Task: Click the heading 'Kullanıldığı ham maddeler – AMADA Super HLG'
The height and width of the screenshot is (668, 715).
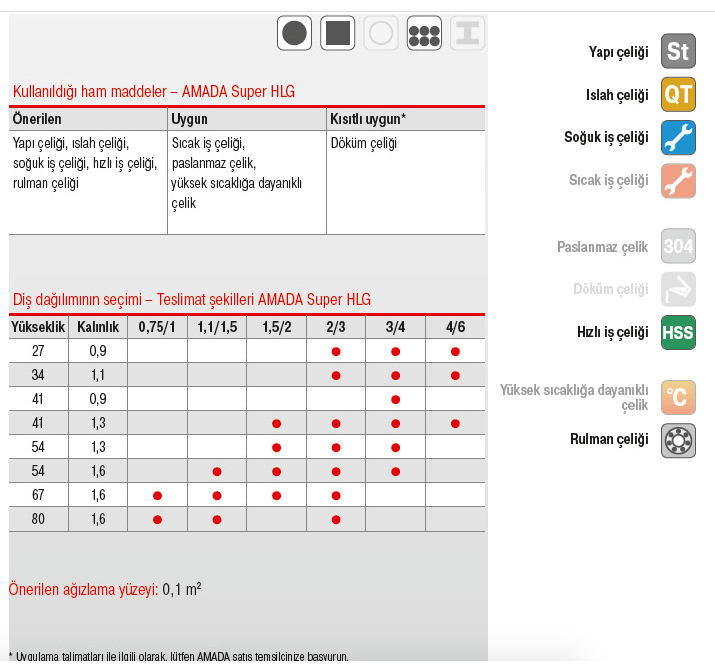Action: pos(154,91)
